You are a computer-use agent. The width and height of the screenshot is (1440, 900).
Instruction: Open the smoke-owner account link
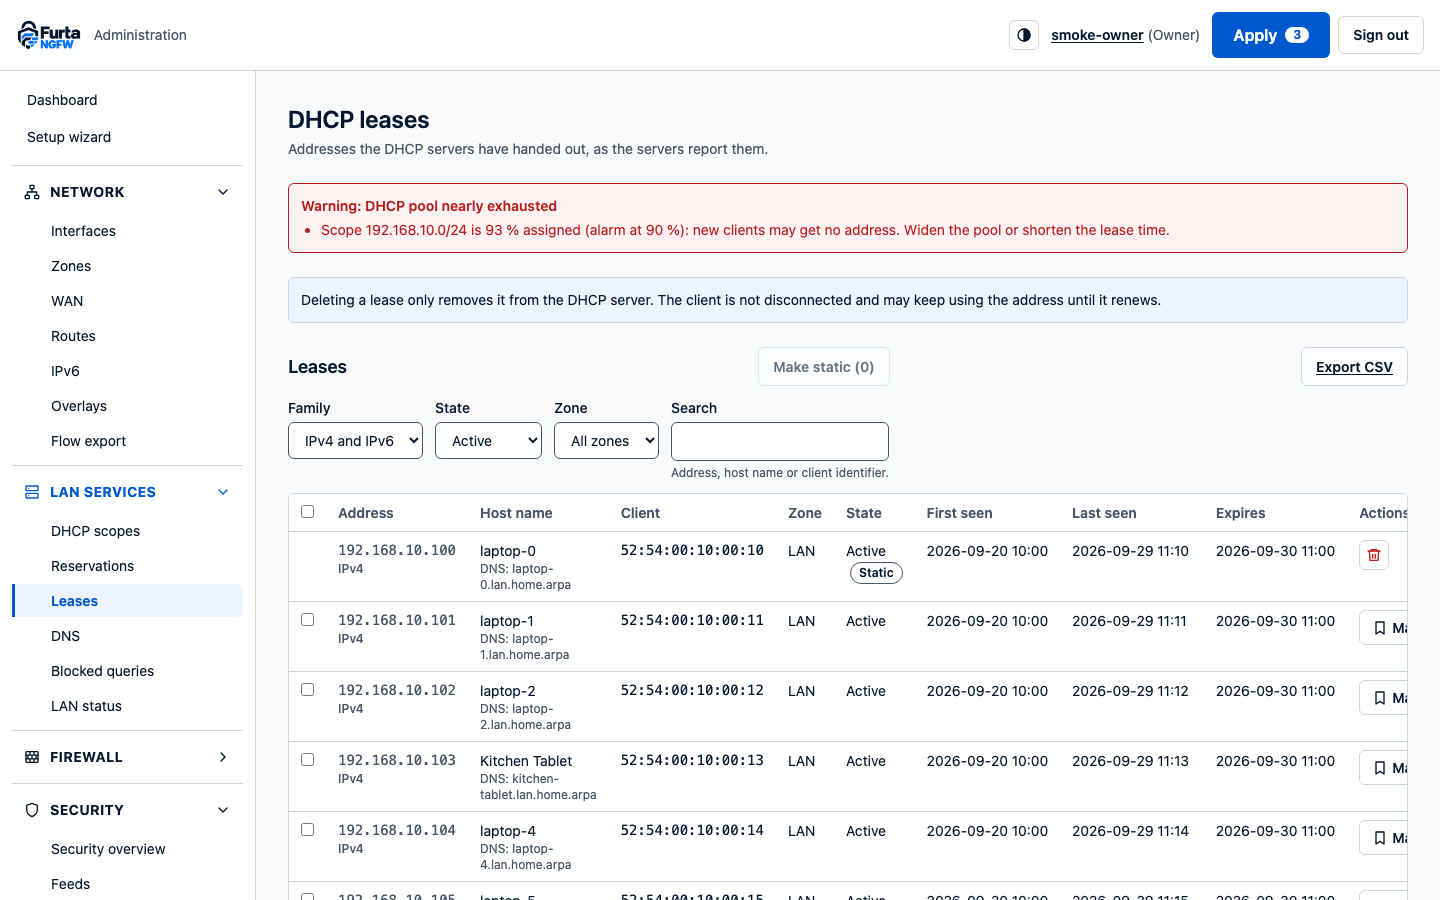[x=1097, y=35]
